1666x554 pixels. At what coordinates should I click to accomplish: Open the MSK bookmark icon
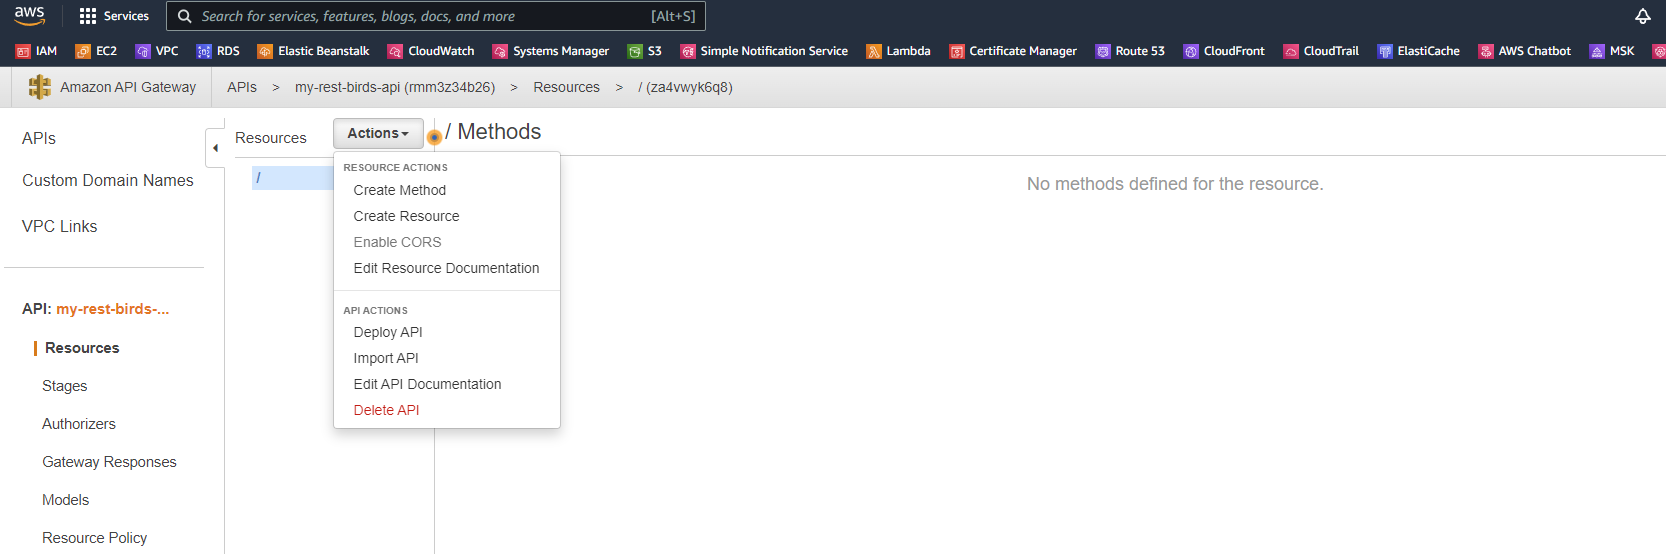coord(1597,51)
